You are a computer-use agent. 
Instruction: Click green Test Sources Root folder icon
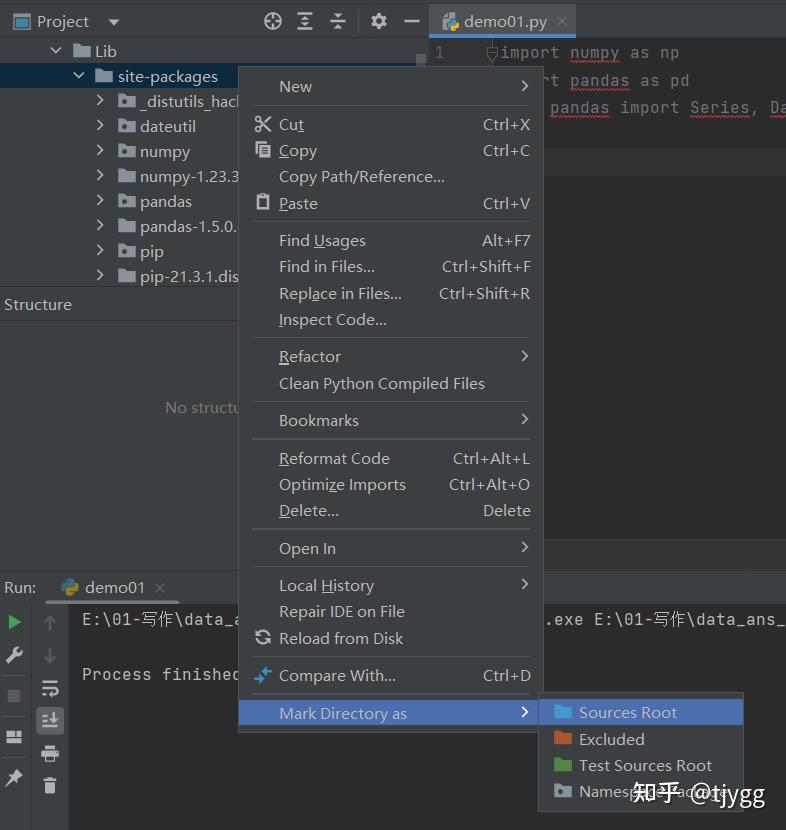pos(563,764)
